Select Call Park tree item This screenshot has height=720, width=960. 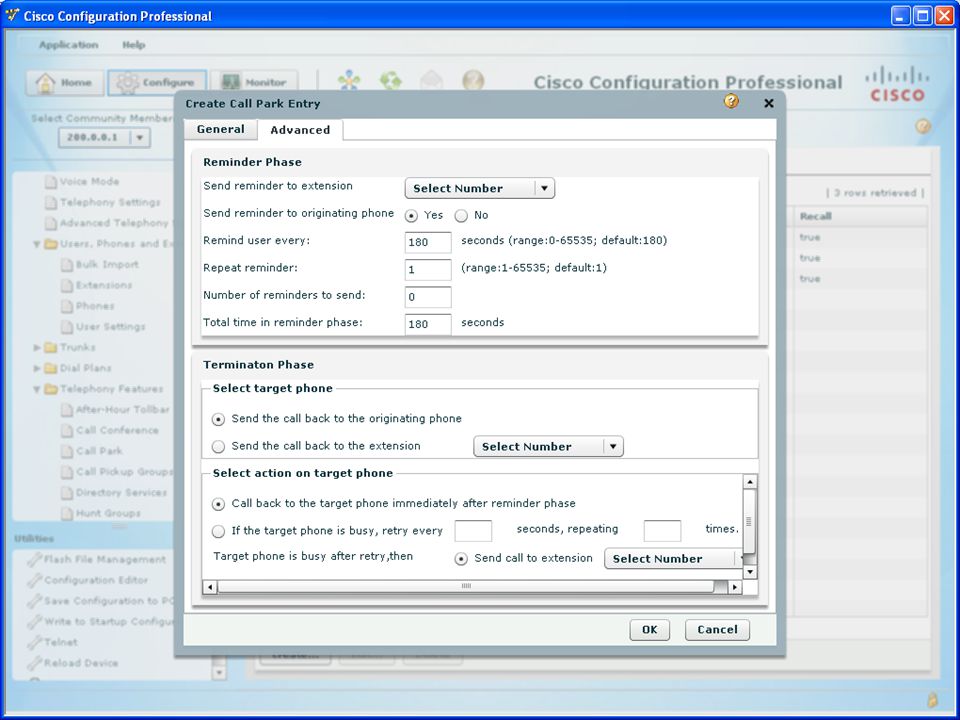pyautogui.click(x=99, y=451)
